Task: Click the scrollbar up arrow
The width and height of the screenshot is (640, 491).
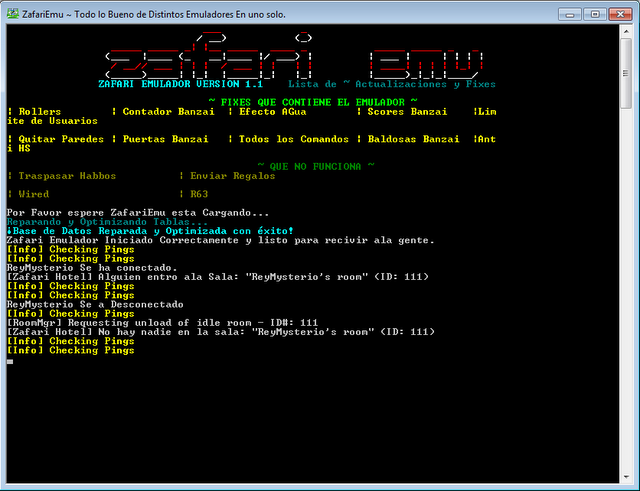Action: (626, 31)
